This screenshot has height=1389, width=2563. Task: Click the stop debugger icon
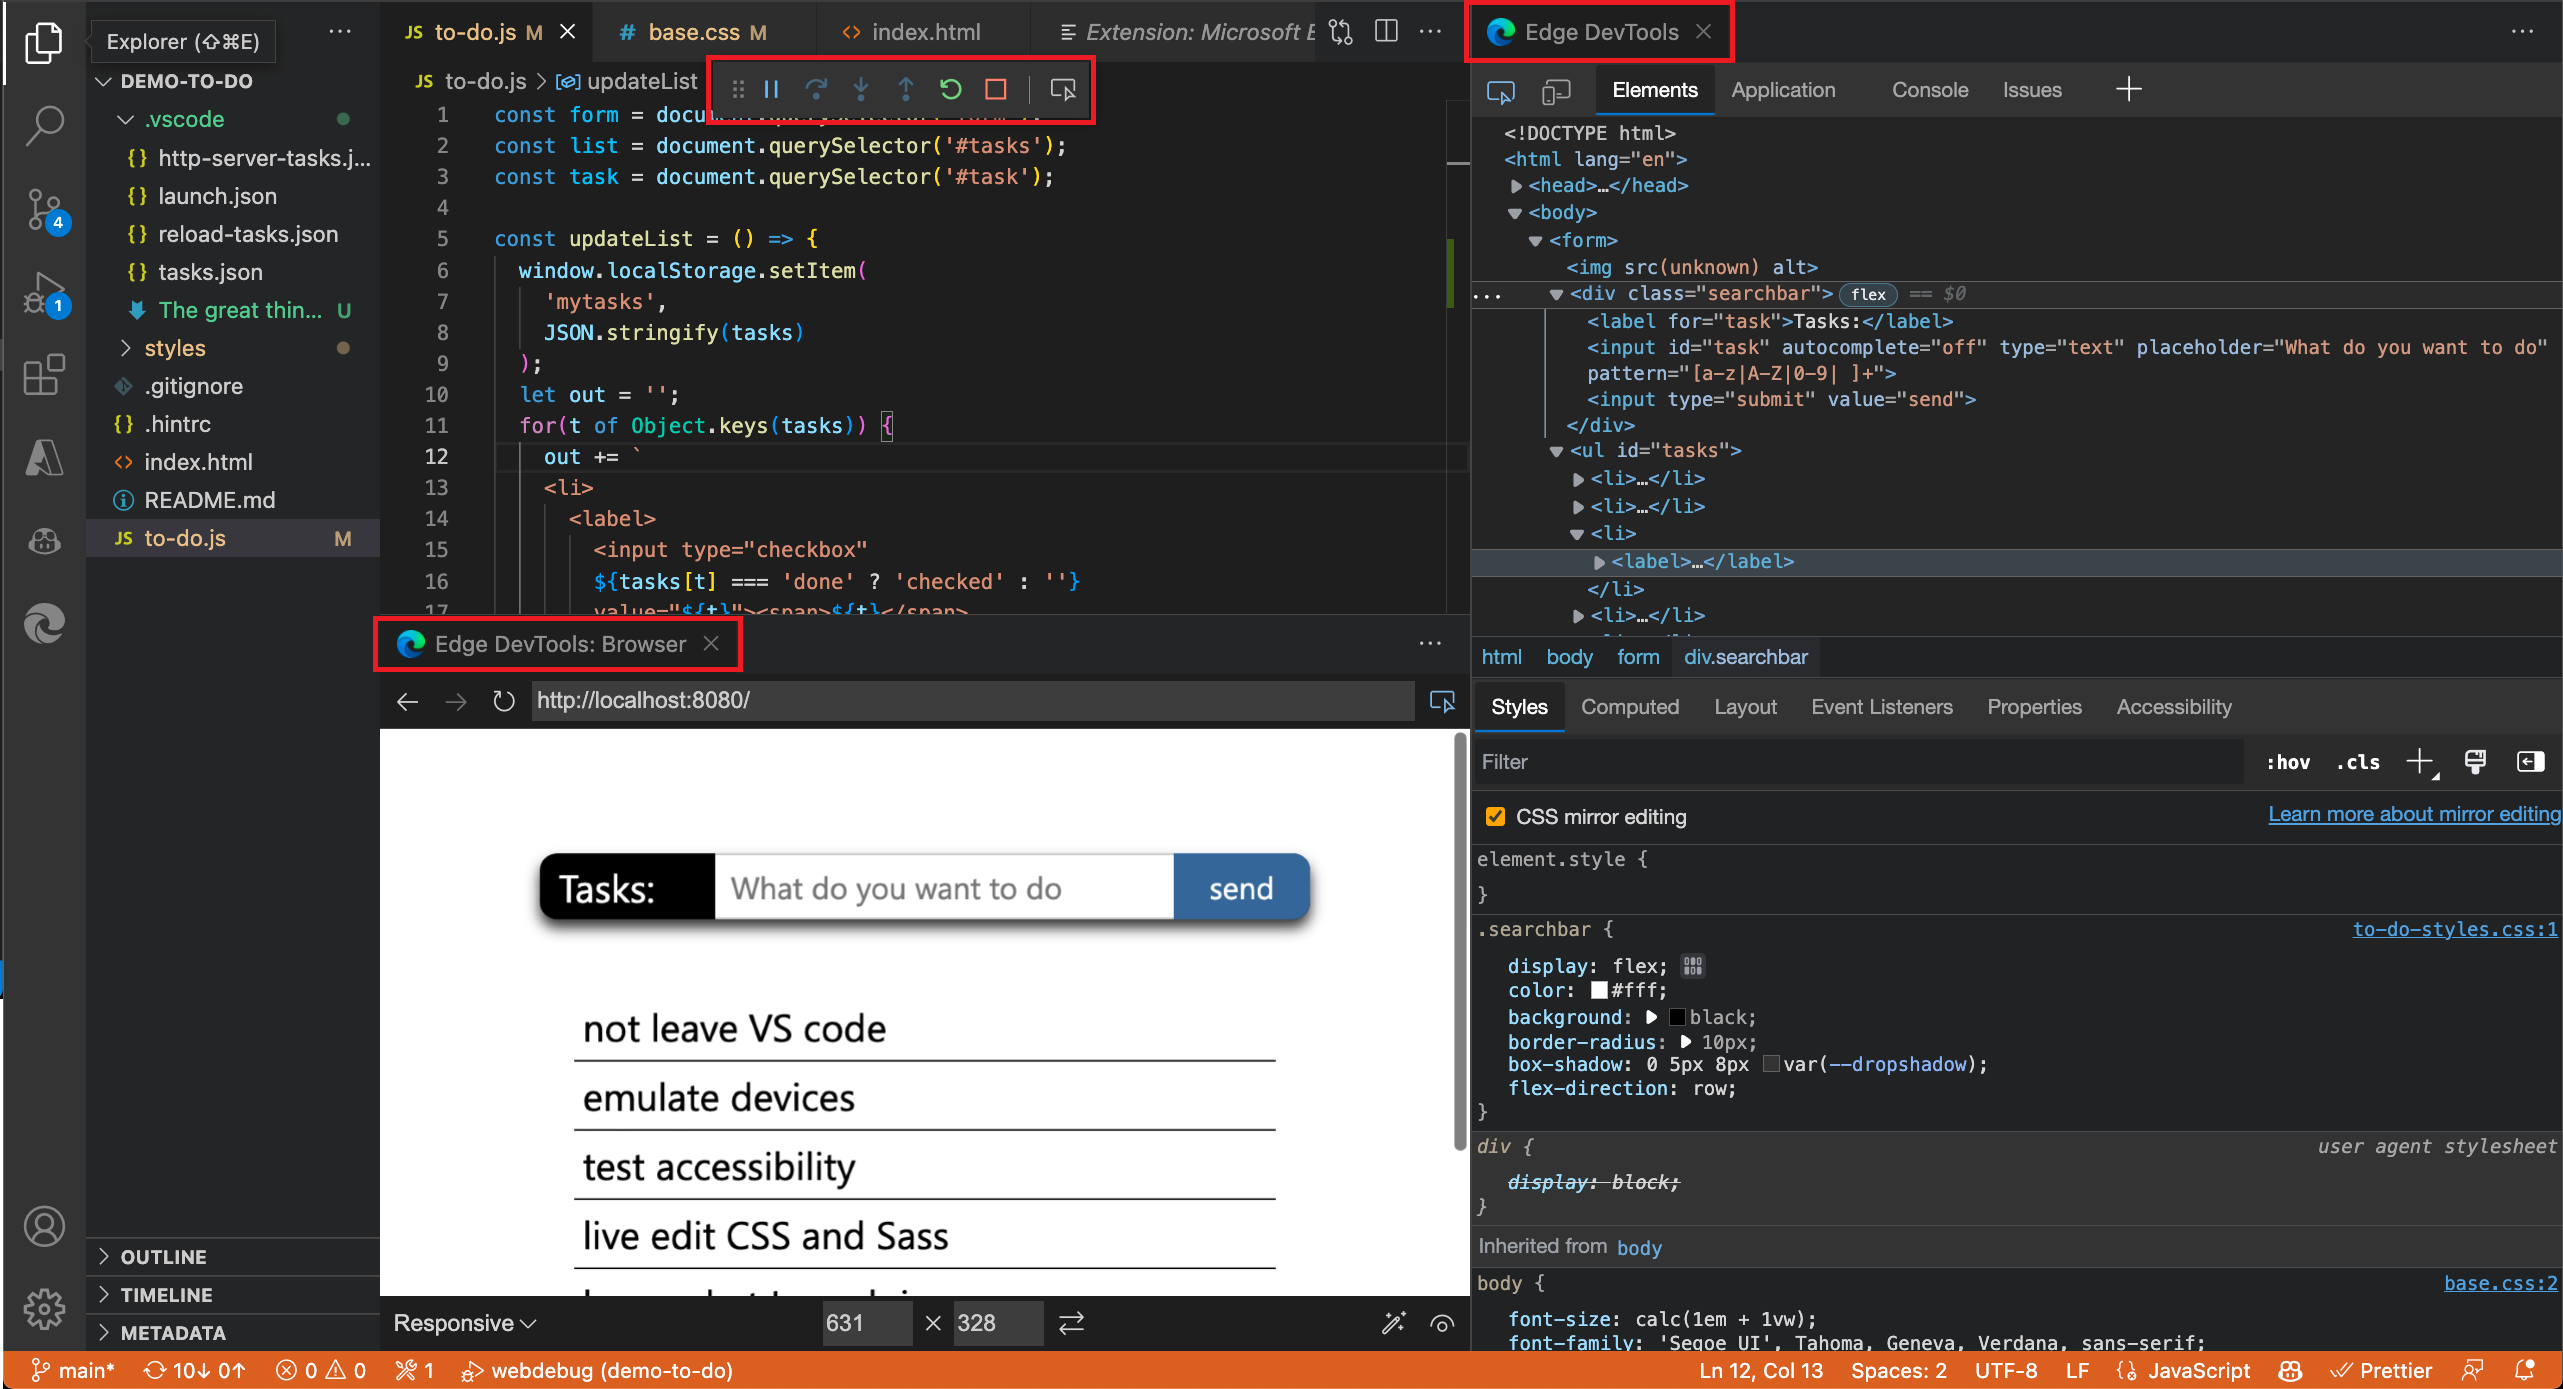[x=997, y=89]
